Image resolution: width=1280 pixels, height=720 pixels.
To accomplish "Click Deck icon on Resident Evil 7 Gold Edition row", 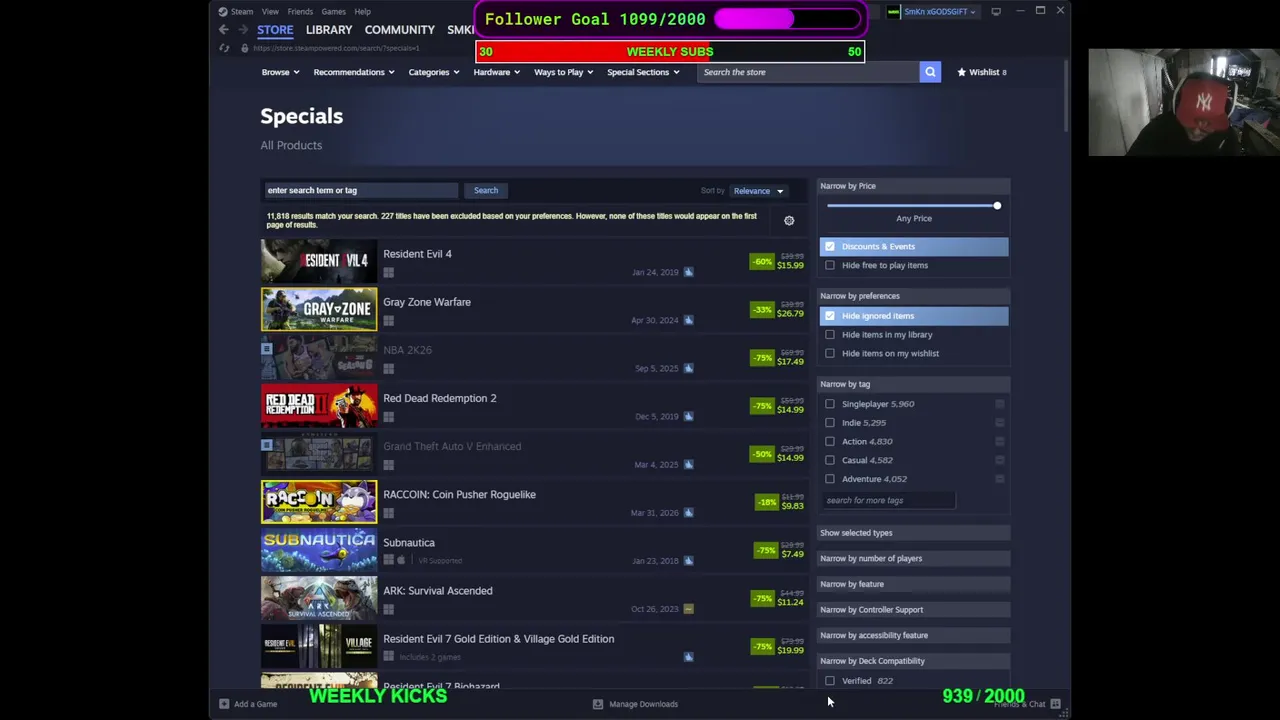I will tap(688, 657).
